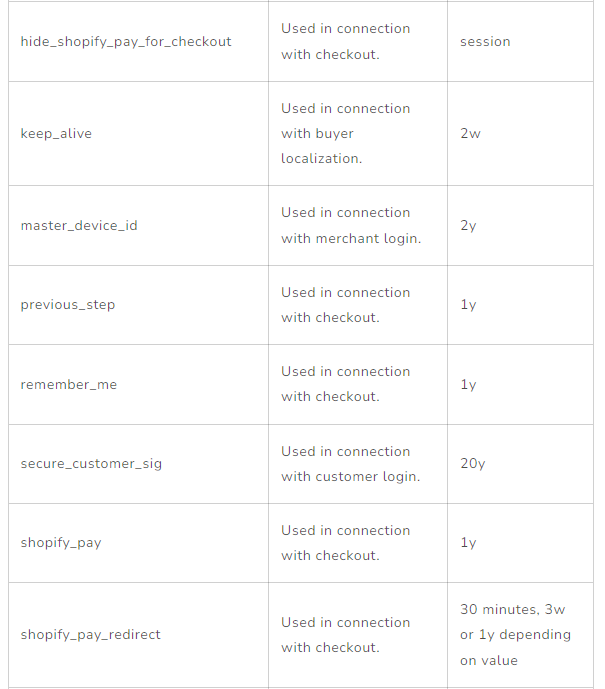The width and height of the screenshot is (605, 689).
Task: Click the "30 minutes, 3w or 1y" duration text
Action: tap(515, 635)
